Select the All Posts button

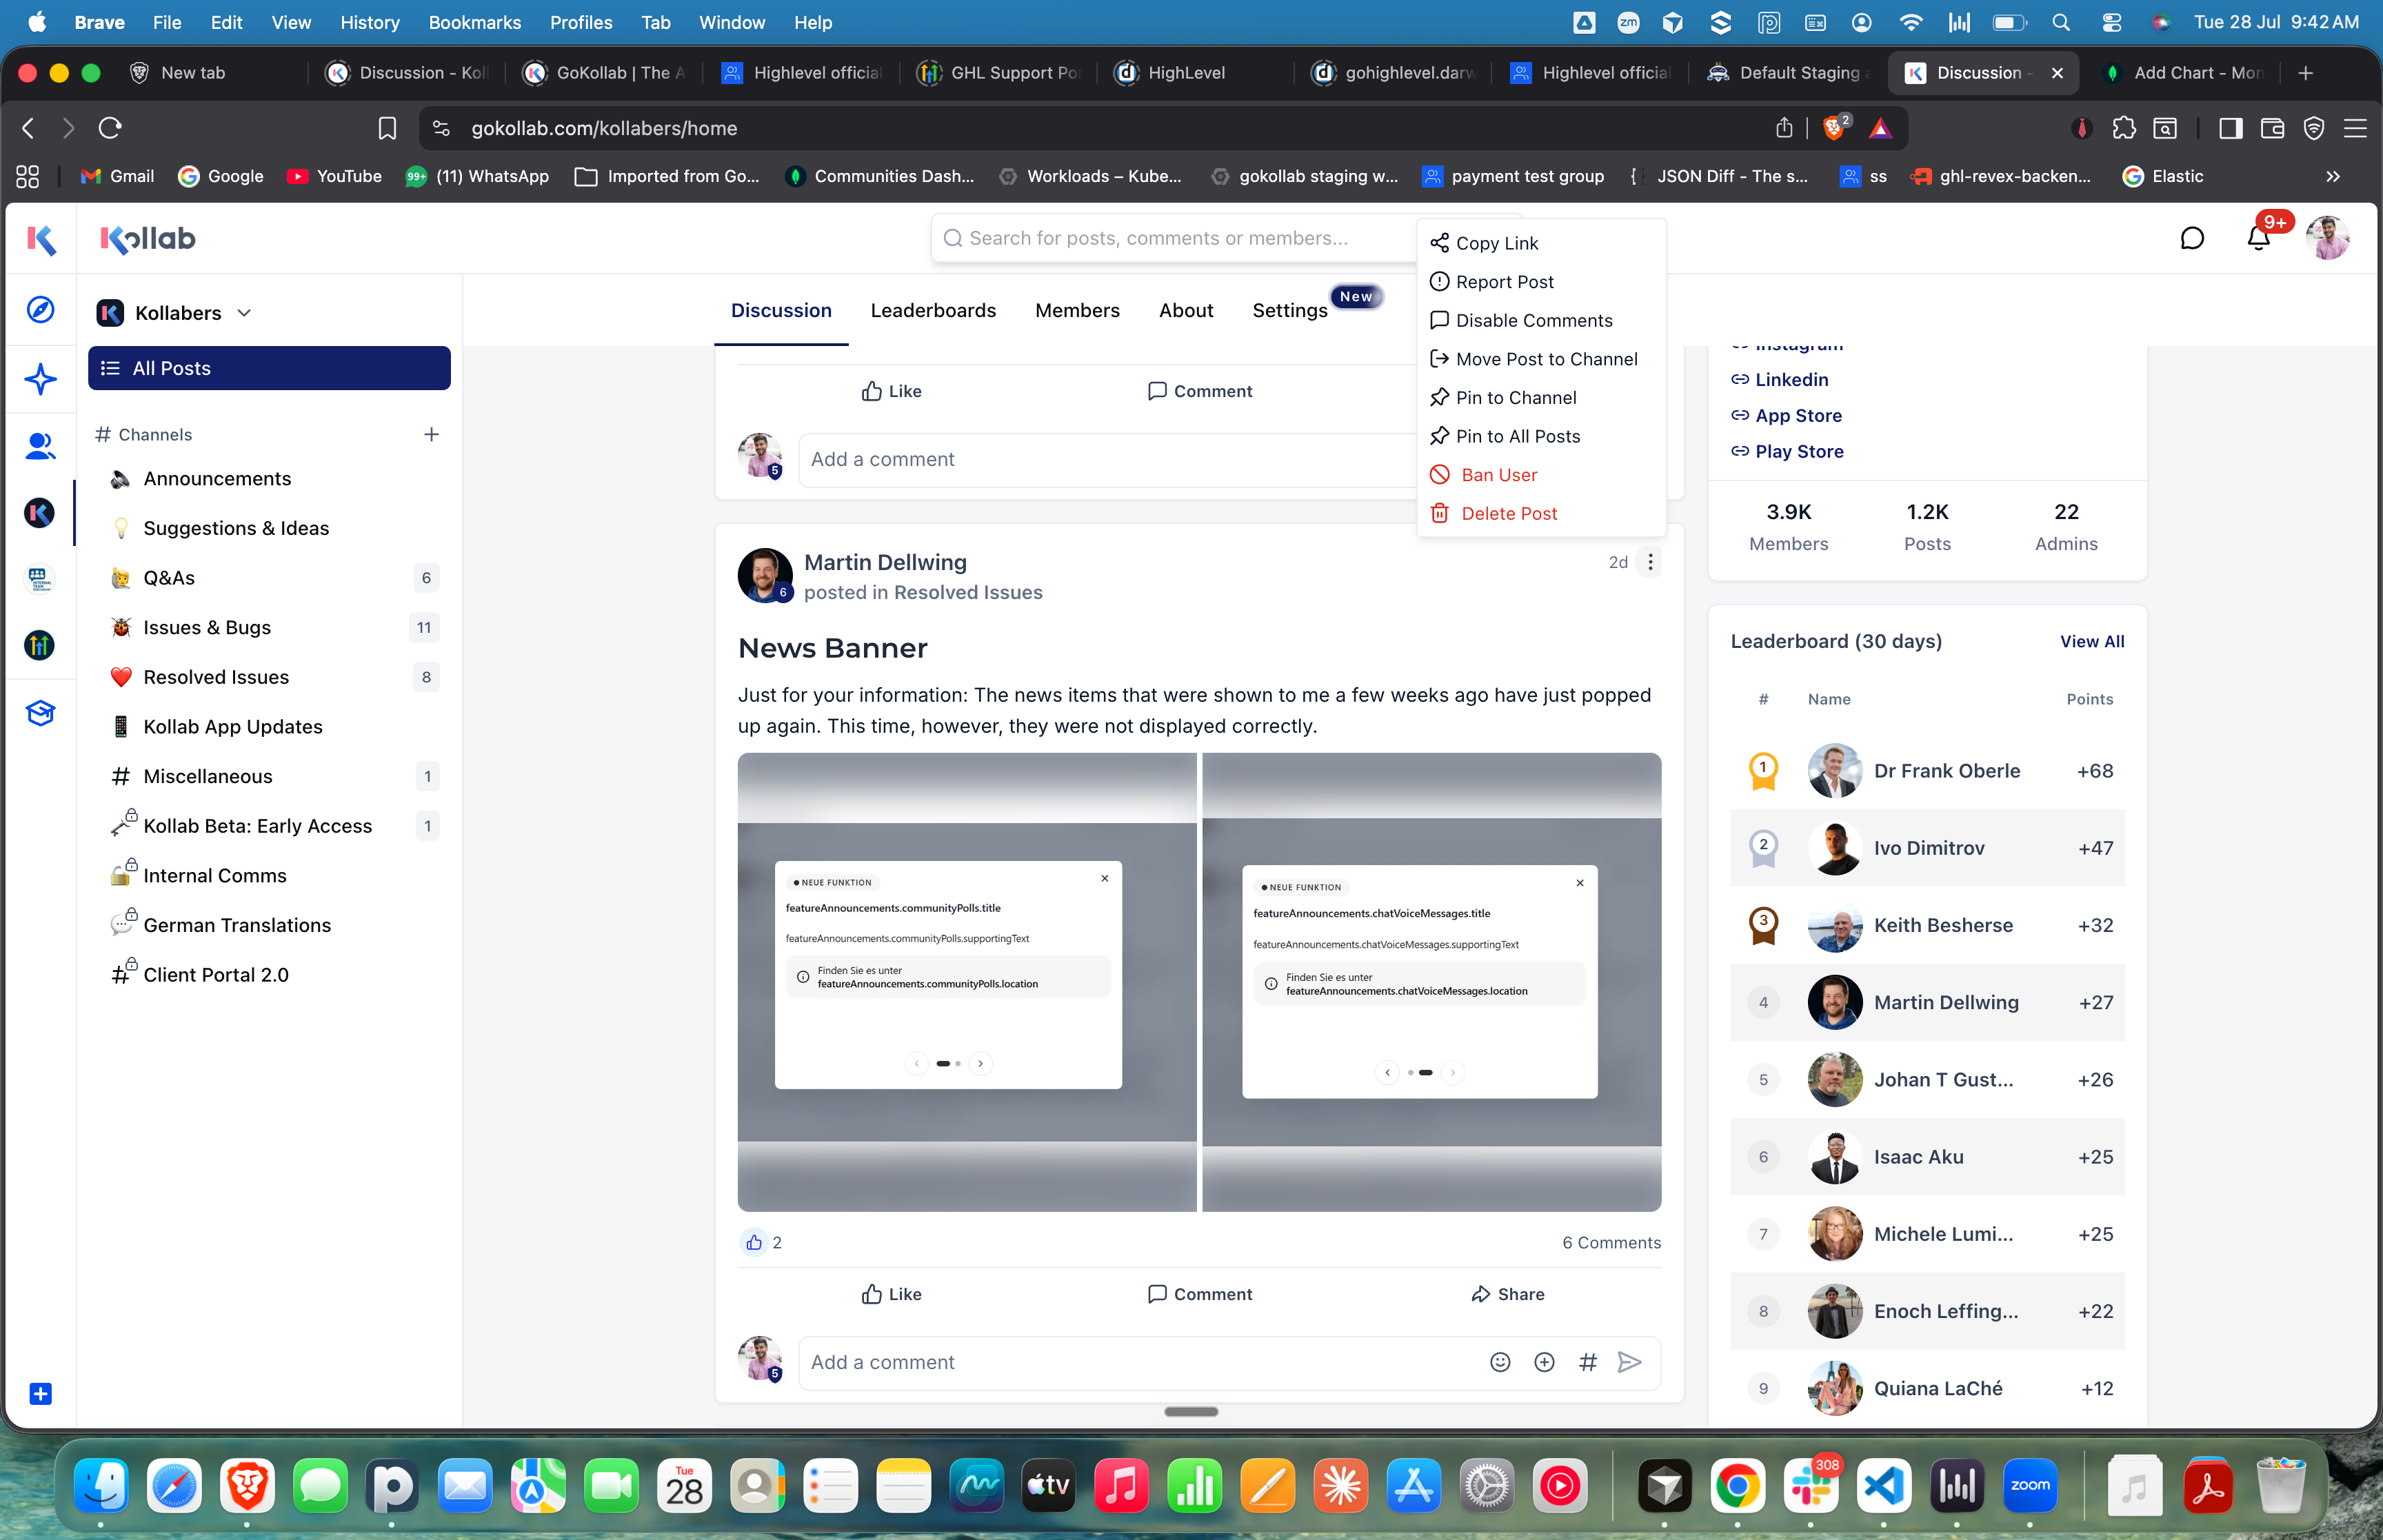click(x=269, y=368)
